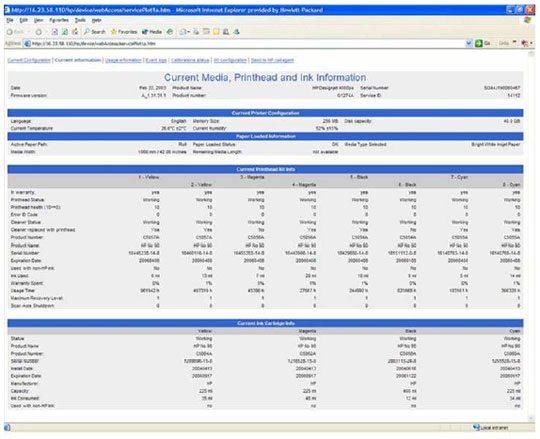Show History using the toolbar icon
540x439 pixels.
point(169,32)
